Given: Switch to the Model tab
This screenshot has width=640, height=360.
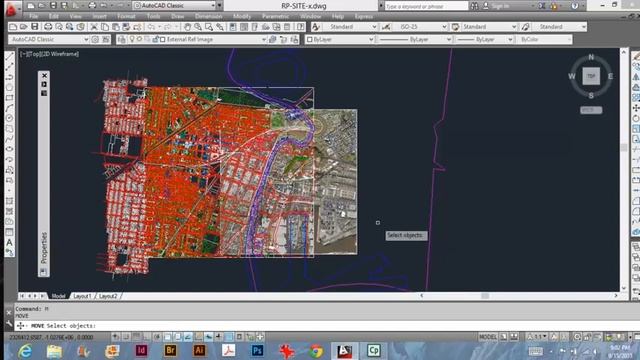Looking at the screenshot, I should tap(58, 296).
